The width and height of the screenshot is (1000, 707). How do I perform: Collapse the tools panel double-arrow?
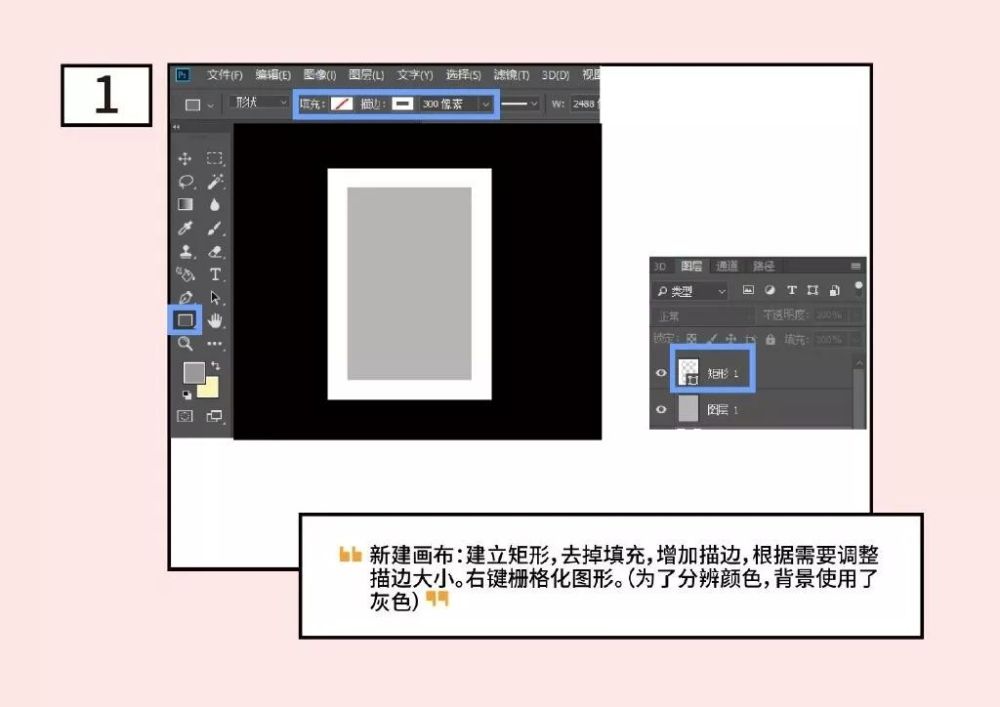click(176, 128)
